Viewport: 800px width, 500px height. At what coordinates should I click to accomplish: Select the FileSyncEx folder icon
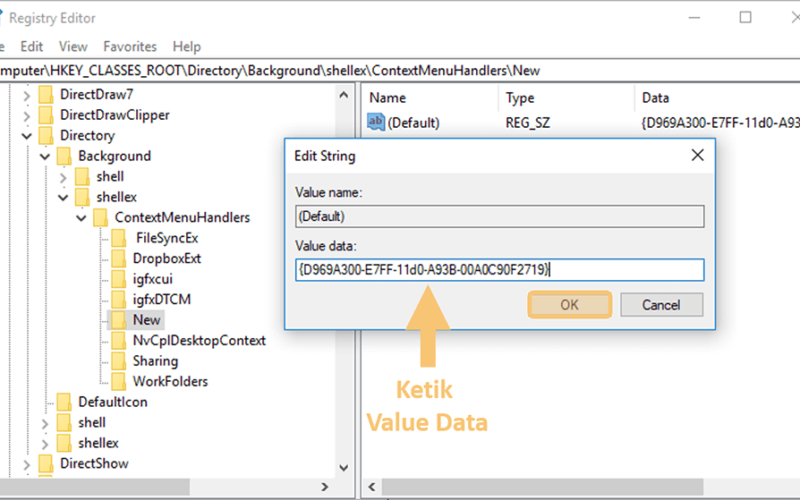click(x=118, y=238)
